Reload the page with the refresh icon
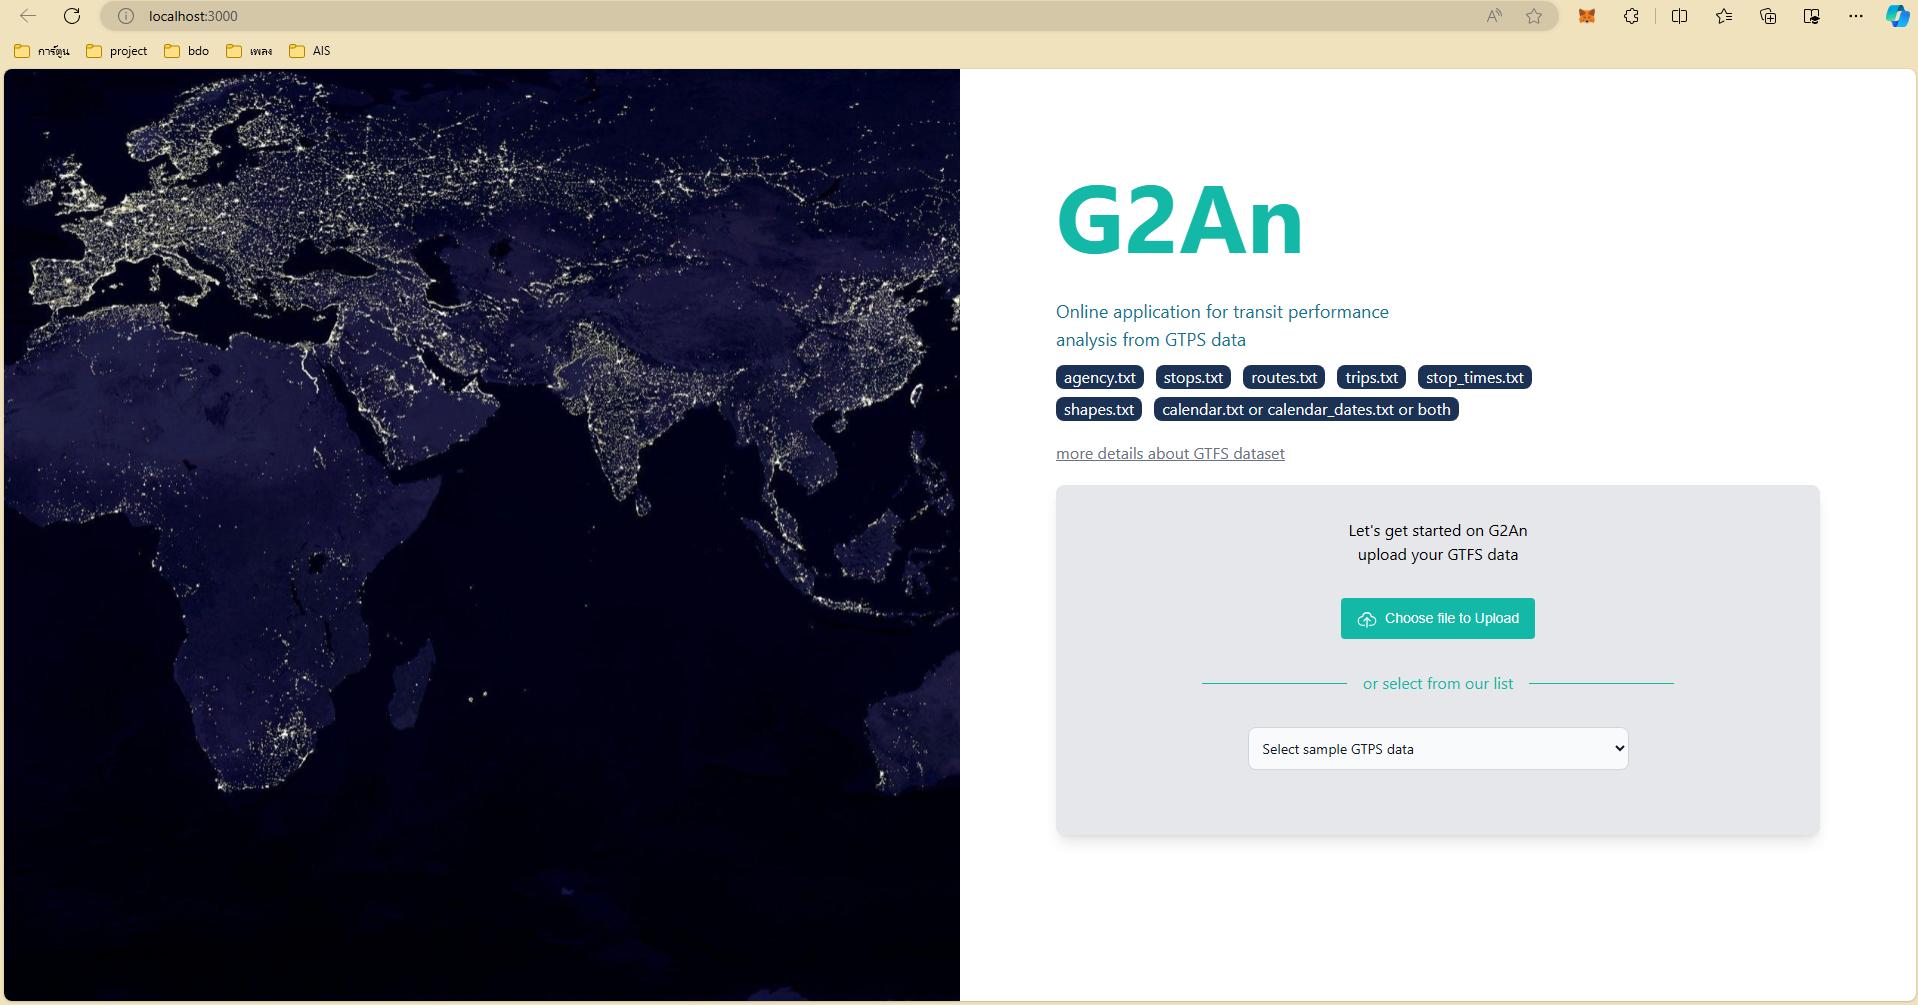This screenshot has height=1005, width=1918. point(72,16)
